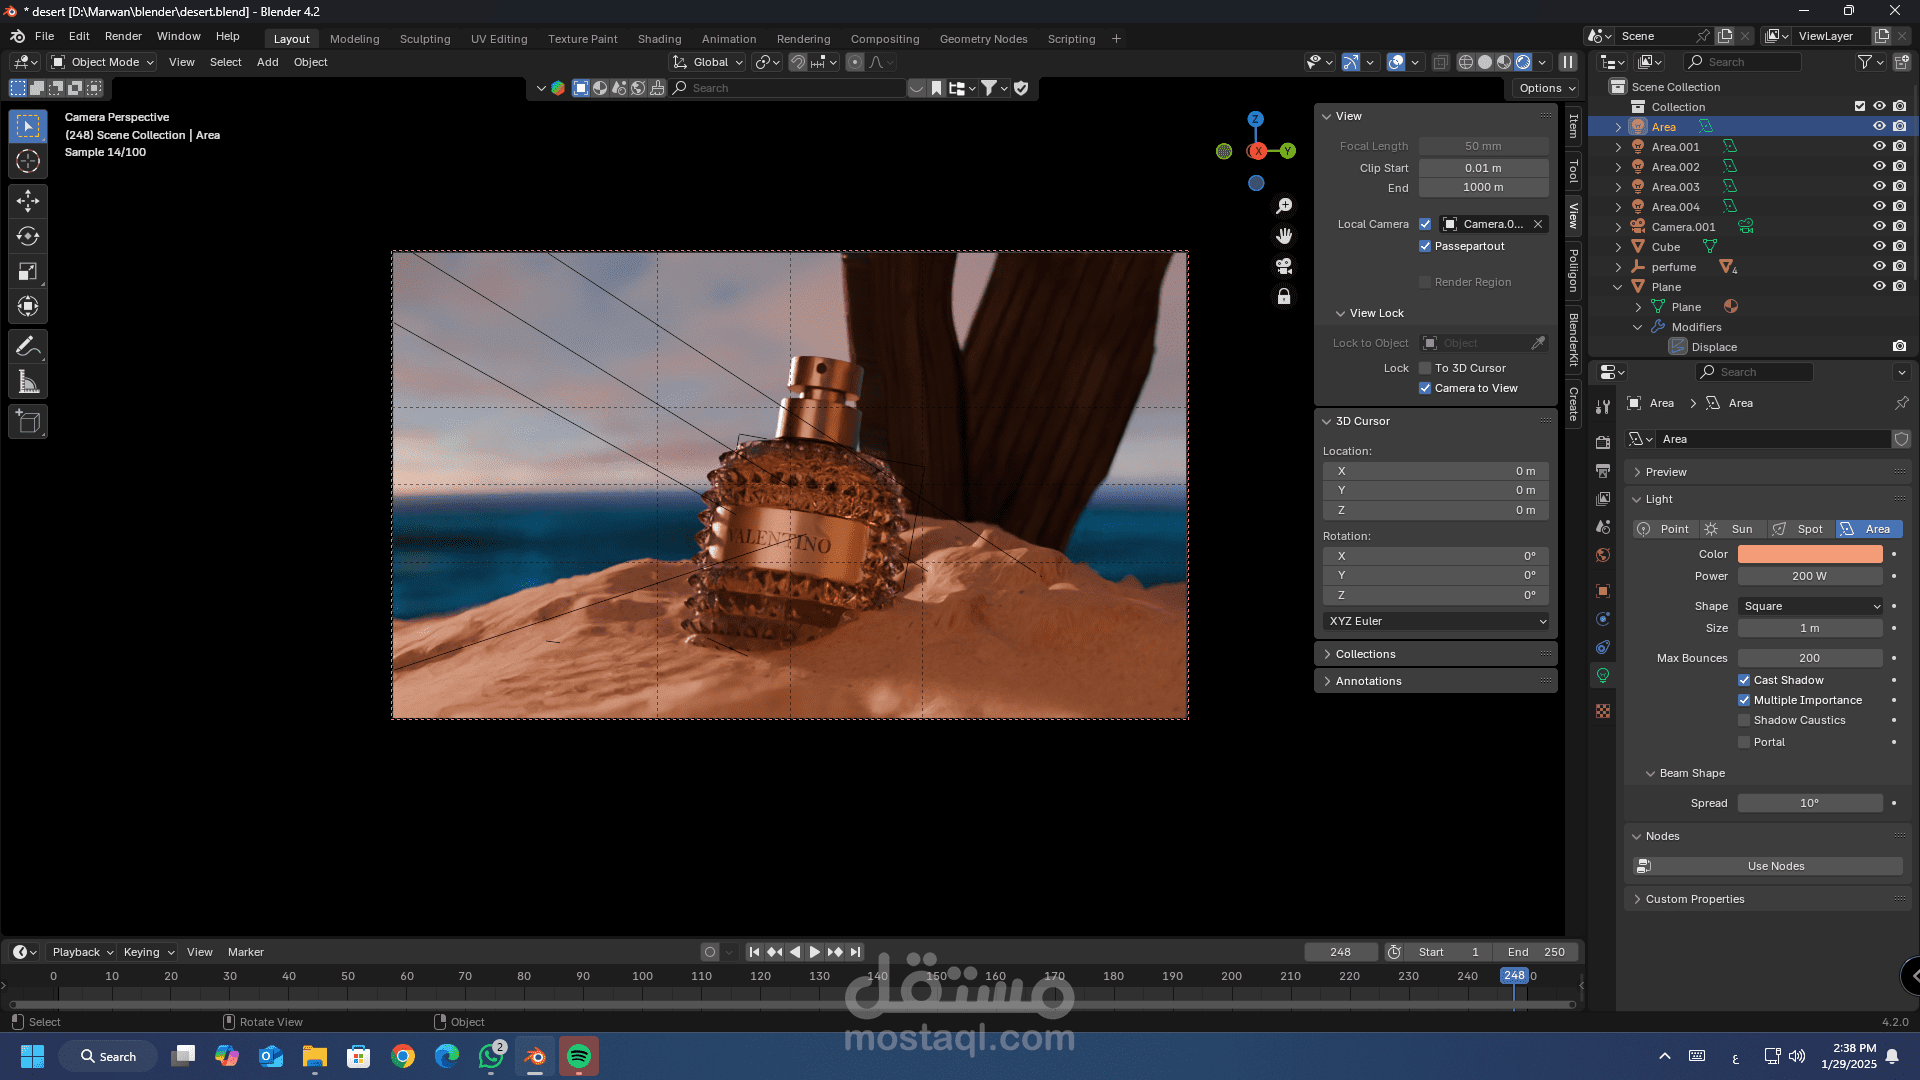Image resolution: width=1920 pixels, height=1080 pixels.
Task: Disable the Passepartout checkbox
Action: coord(1425,246)
